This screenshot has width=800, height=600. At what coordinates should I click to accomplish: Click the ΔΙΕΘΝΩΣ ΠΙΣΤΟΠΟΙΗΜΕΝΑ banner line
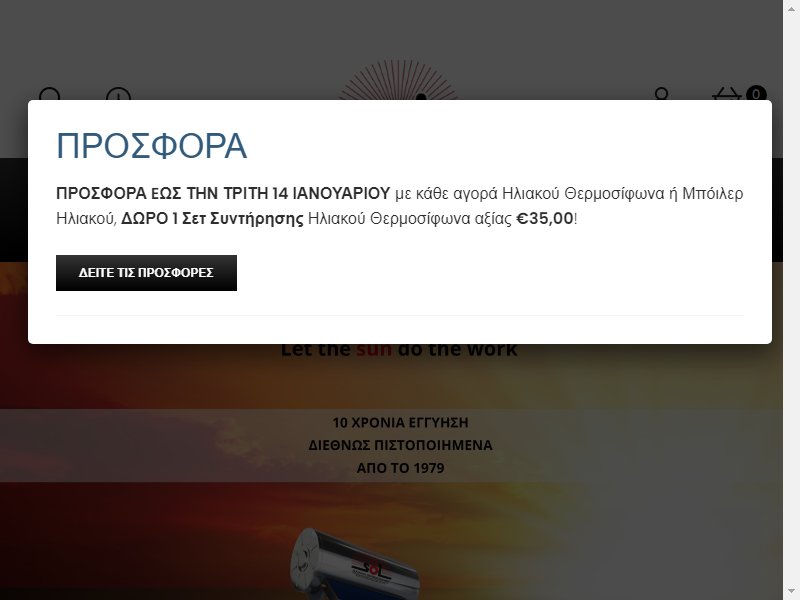coord(401,445)
